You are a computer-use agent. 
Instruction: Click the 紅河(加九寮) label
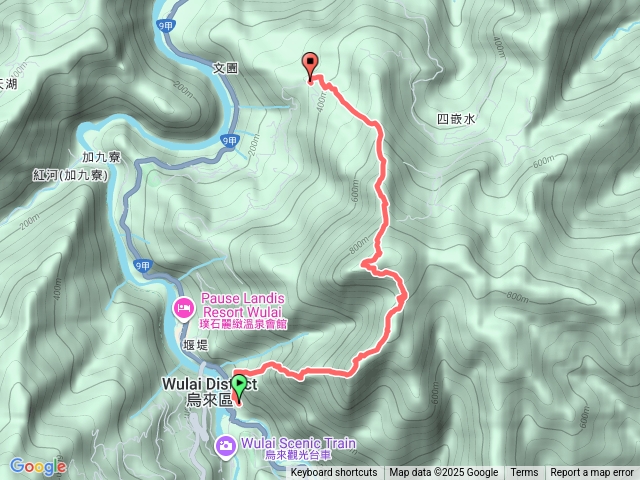(70, 176)
